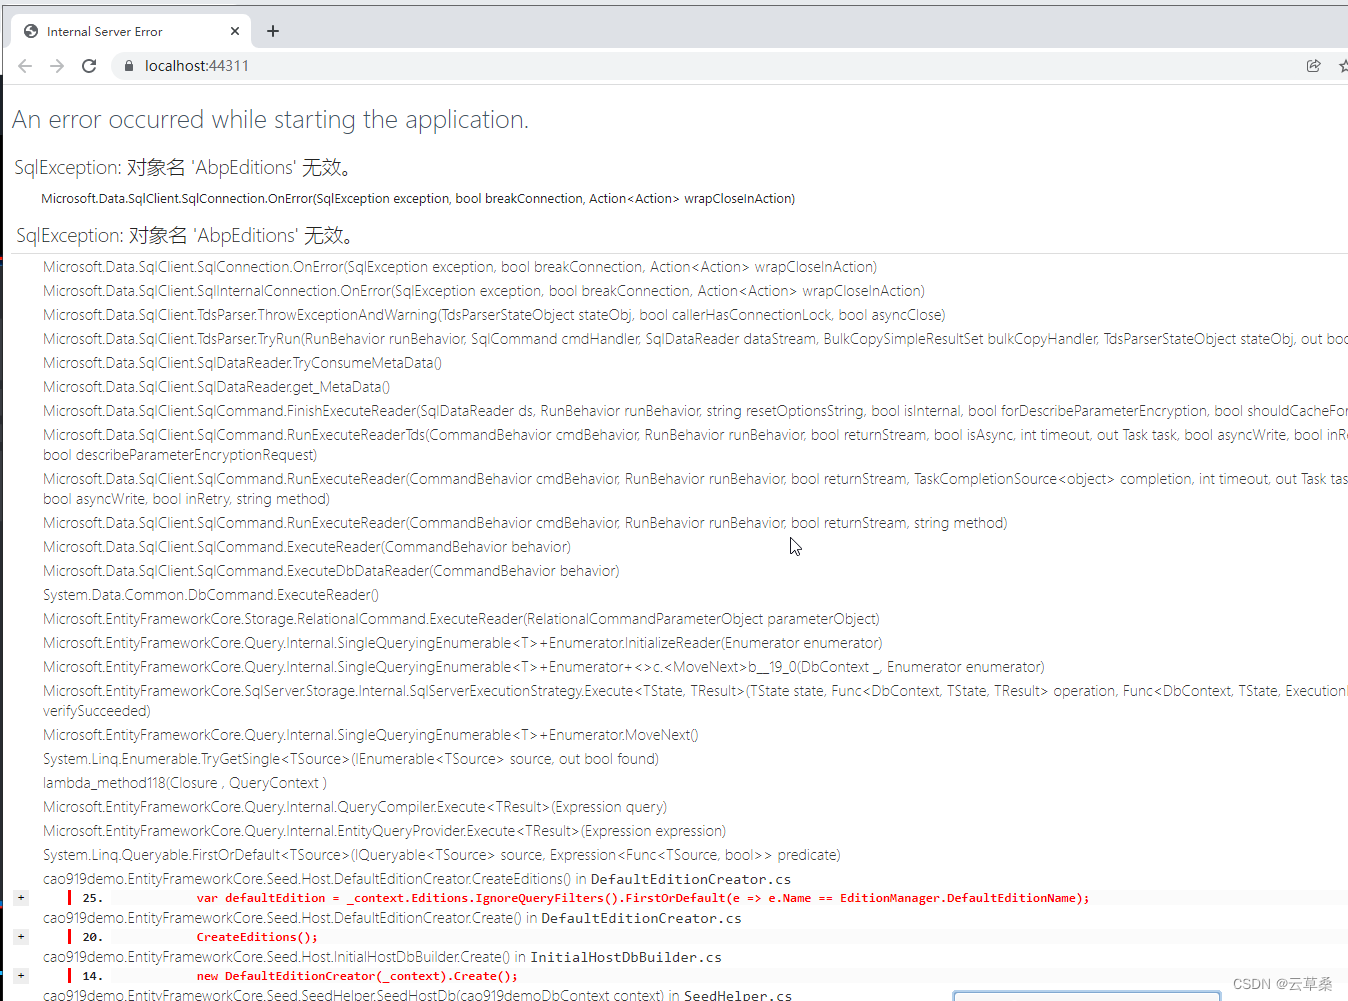Click System.Linq.Enumerable.TryGetSingle stack line

[x=351, y=759]
